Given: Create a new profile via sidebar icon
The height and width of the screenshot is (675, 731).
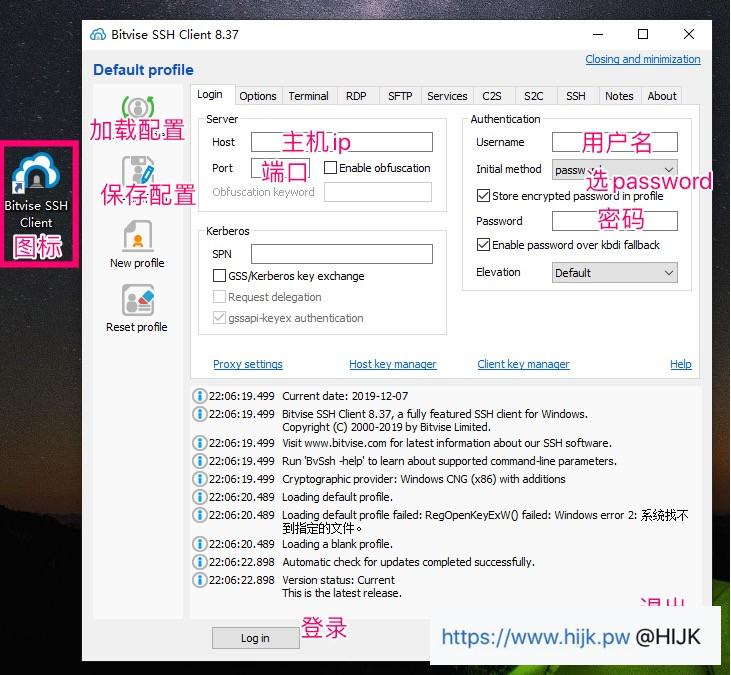Looking at the screenshot, I should point(137,237).
